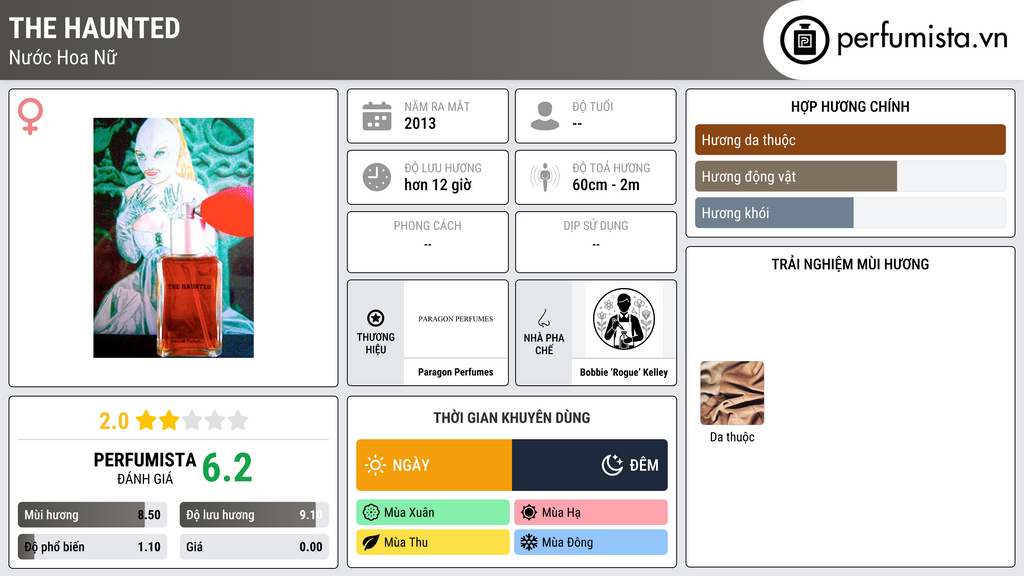Viewport: 1024px width, 576px height.
Task: Click the Thời gian khuyên dùng heading
Action: tap(512, 418)
